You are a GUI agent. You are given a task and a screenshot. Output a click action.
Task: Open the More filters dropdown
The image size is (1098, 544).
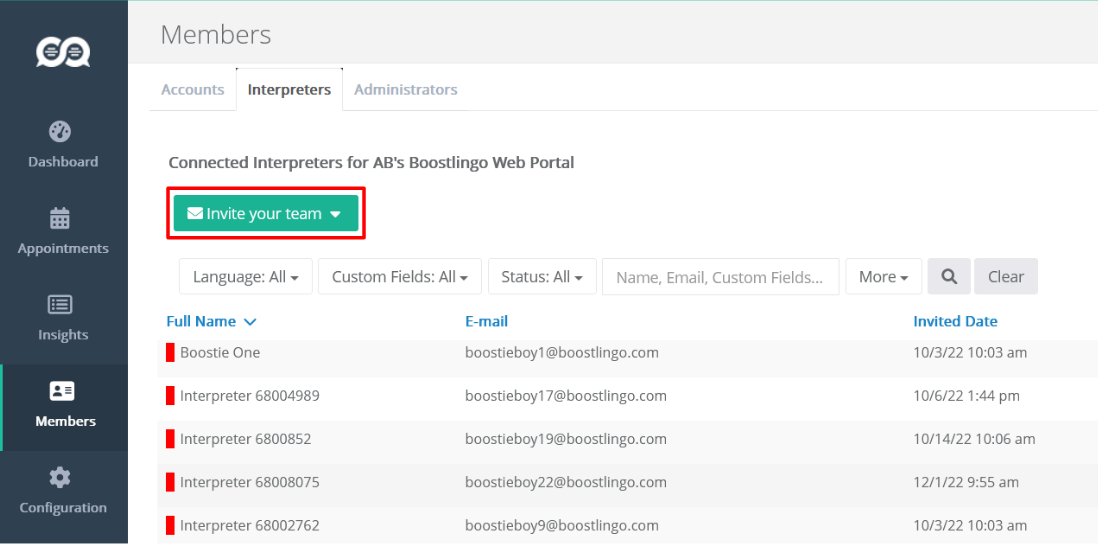pyautogui.click(x=884, y=277)
